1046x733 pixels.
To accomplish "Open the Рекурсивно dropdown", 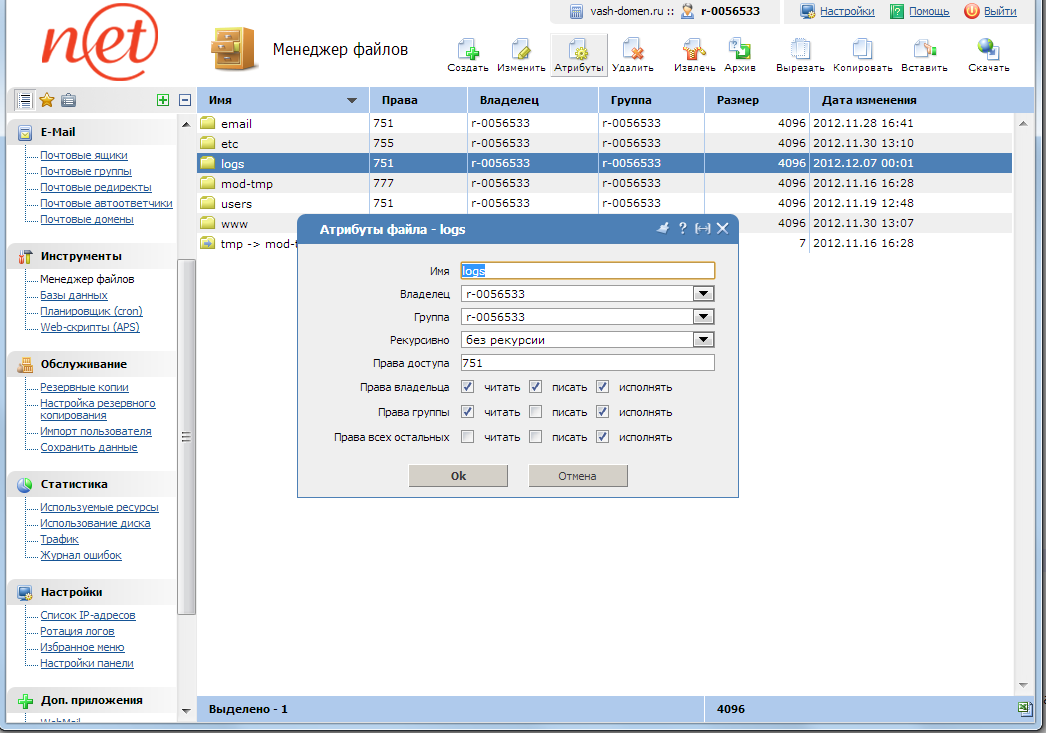I will coord(703,339).
